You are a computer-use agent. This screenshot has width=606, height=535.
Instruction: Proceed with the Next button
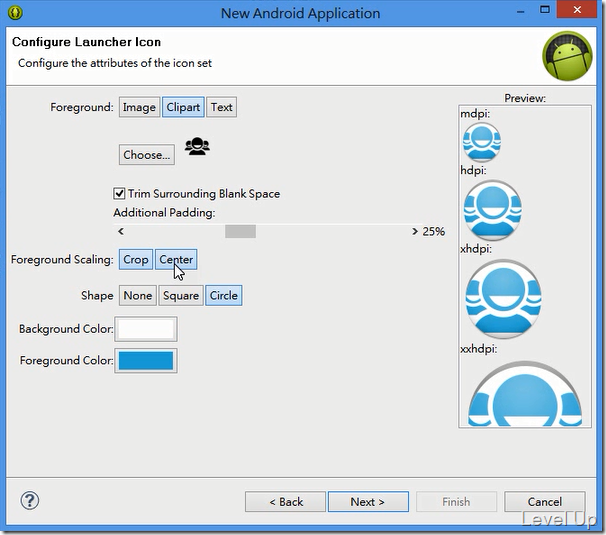click(368, 502)
